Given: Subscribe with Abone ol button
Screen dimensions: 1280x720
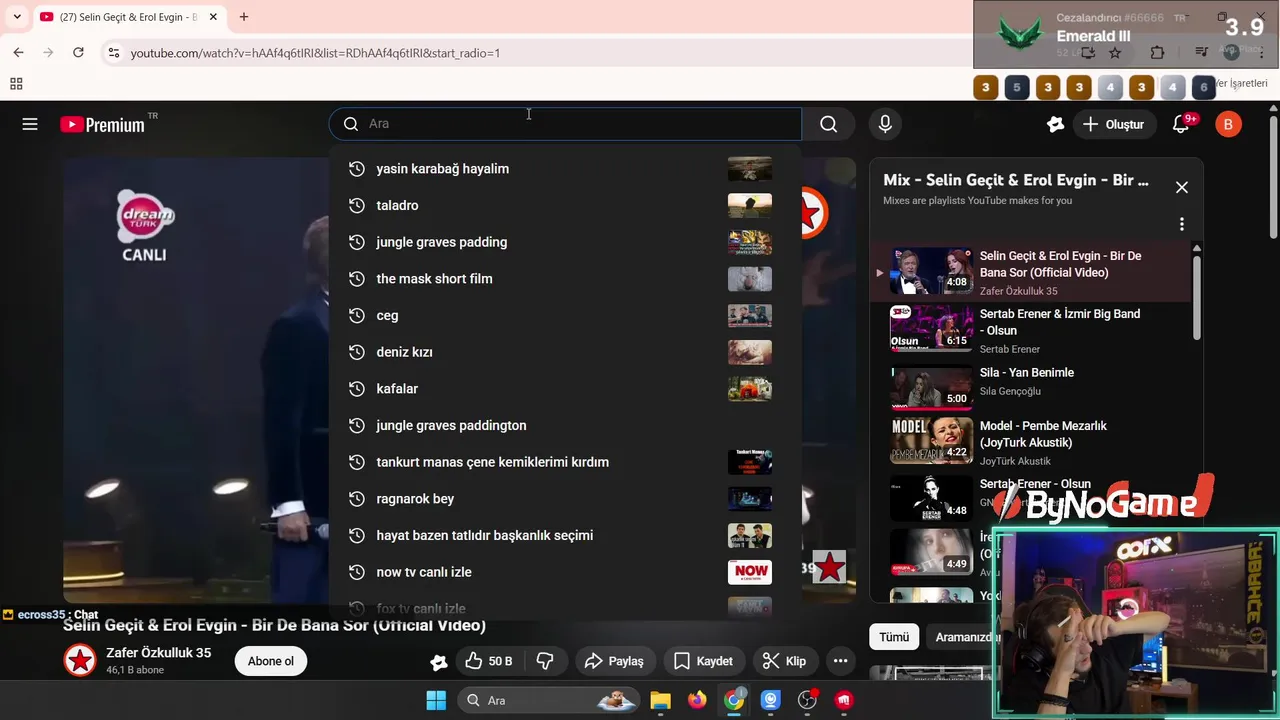Looking at the screenshot, I should (x=271, y=661).
